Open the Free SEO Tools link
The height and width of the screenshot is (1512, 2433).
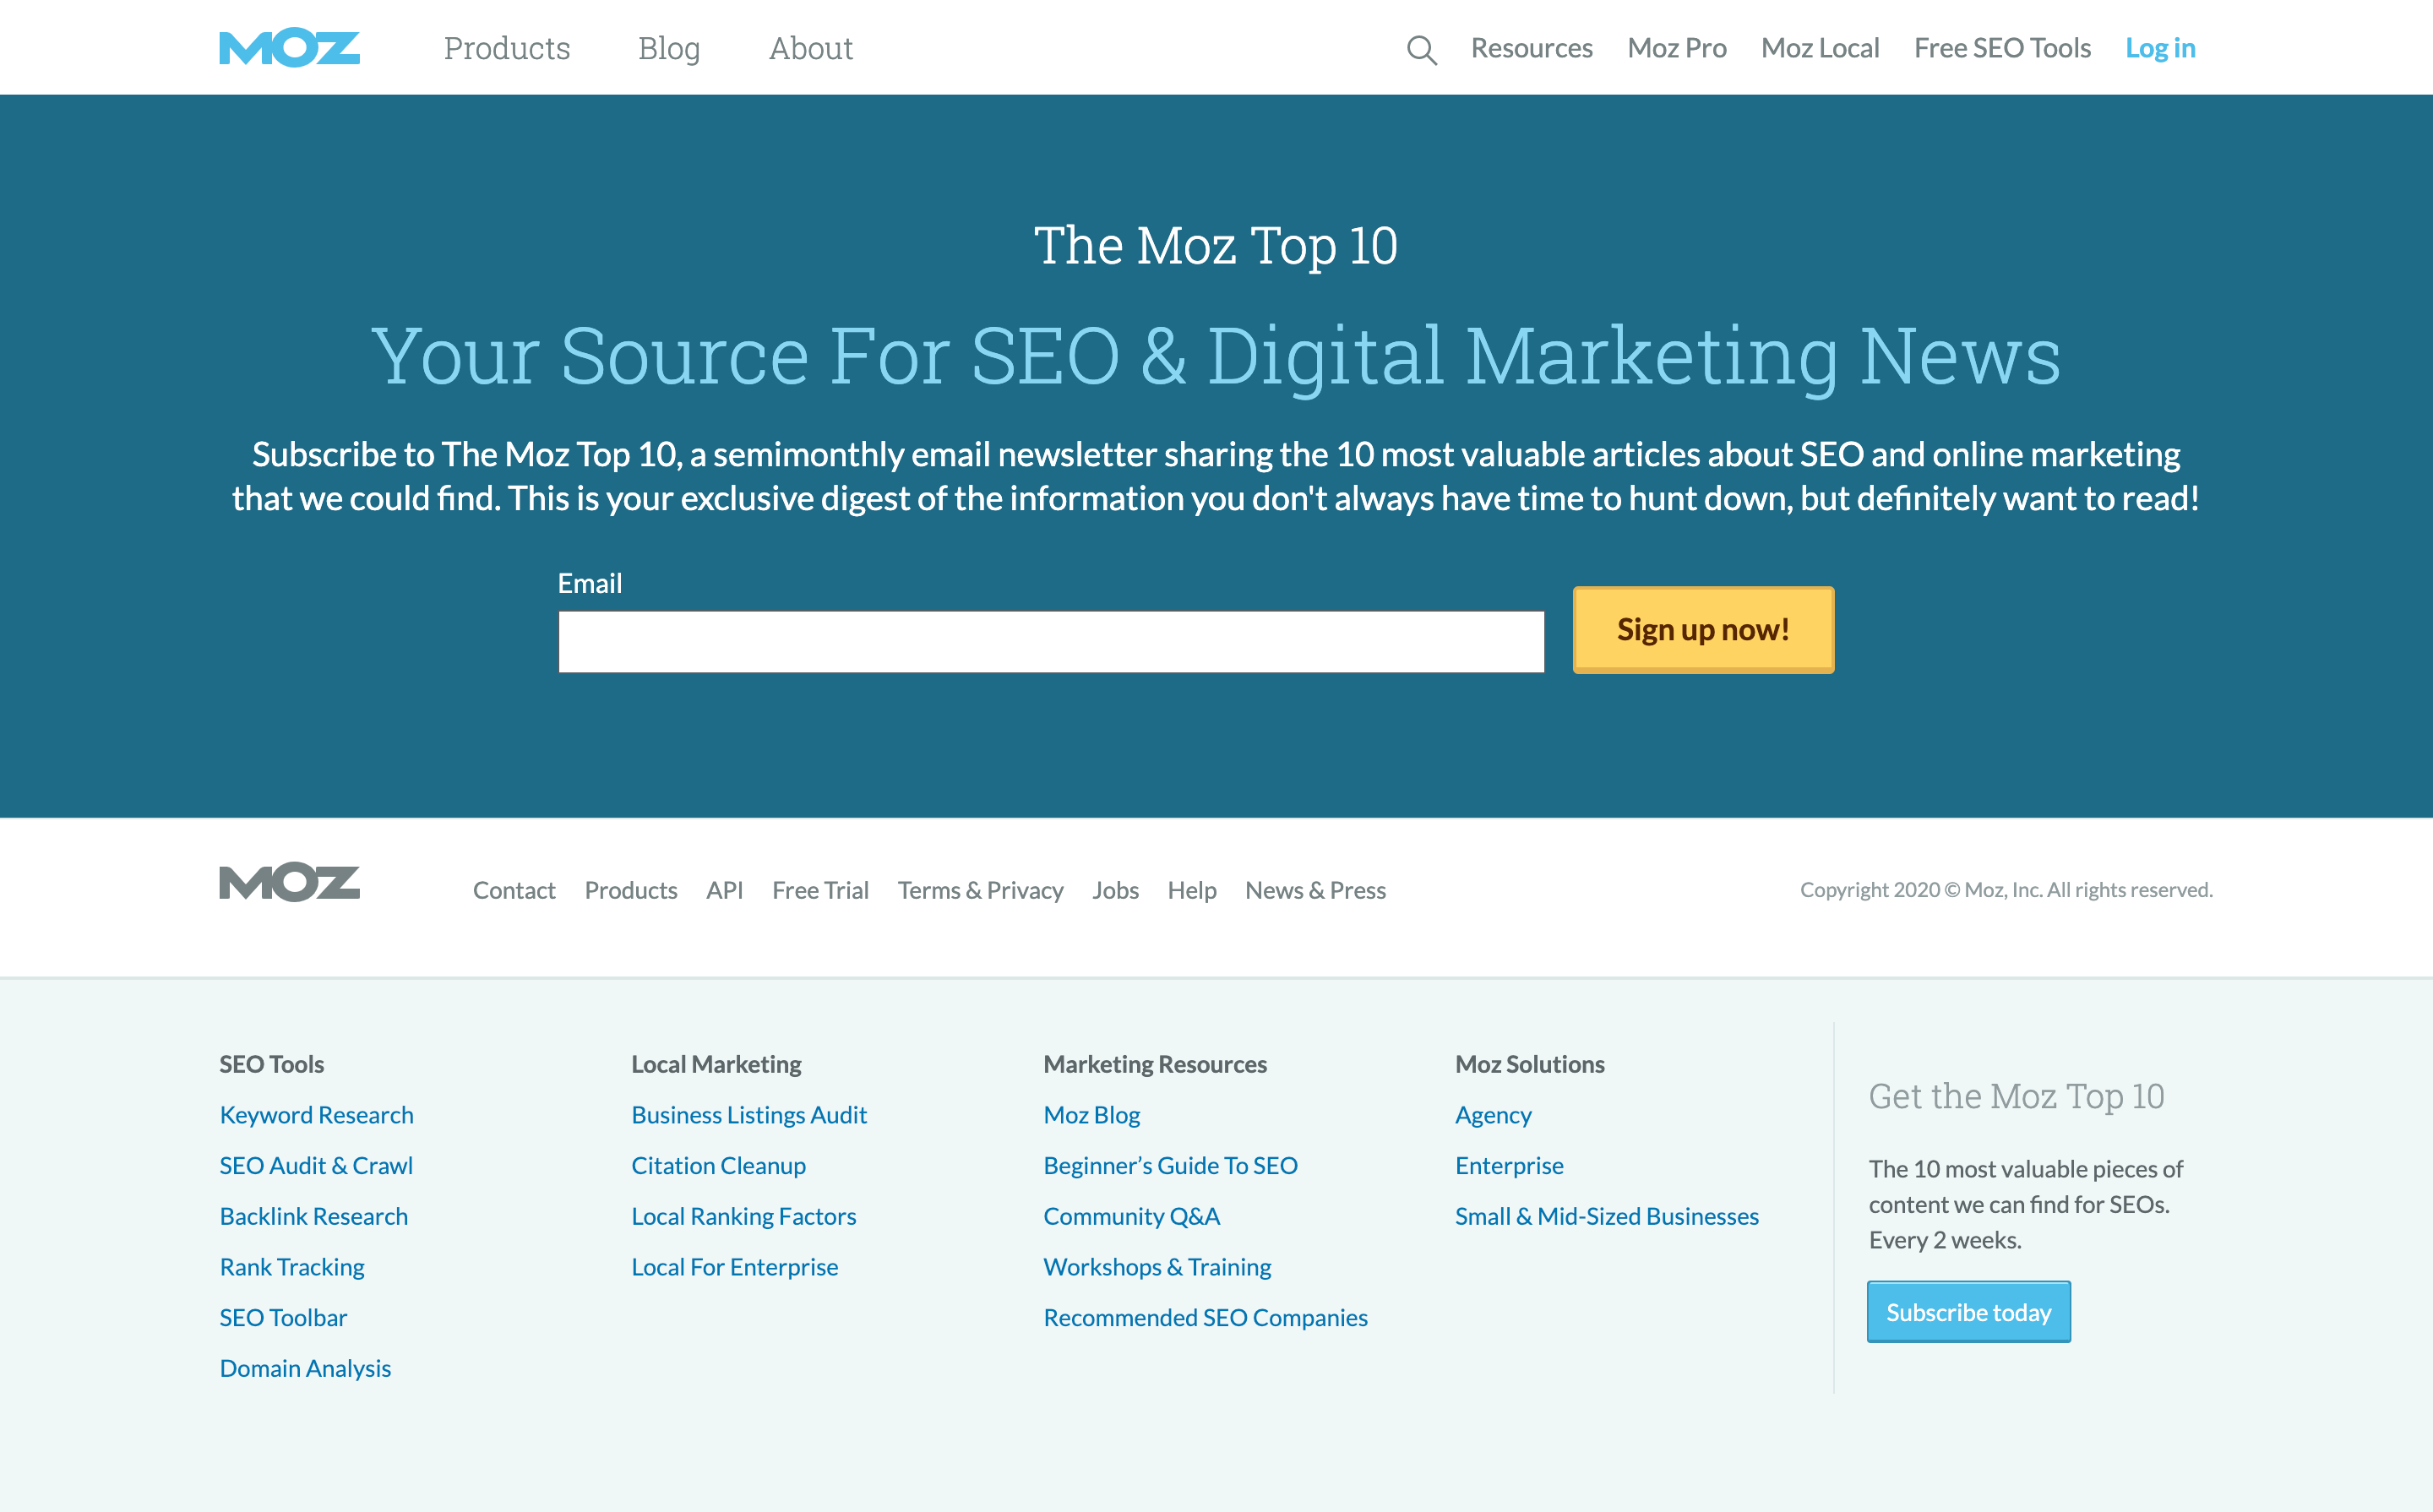[x=2002, y=48]
